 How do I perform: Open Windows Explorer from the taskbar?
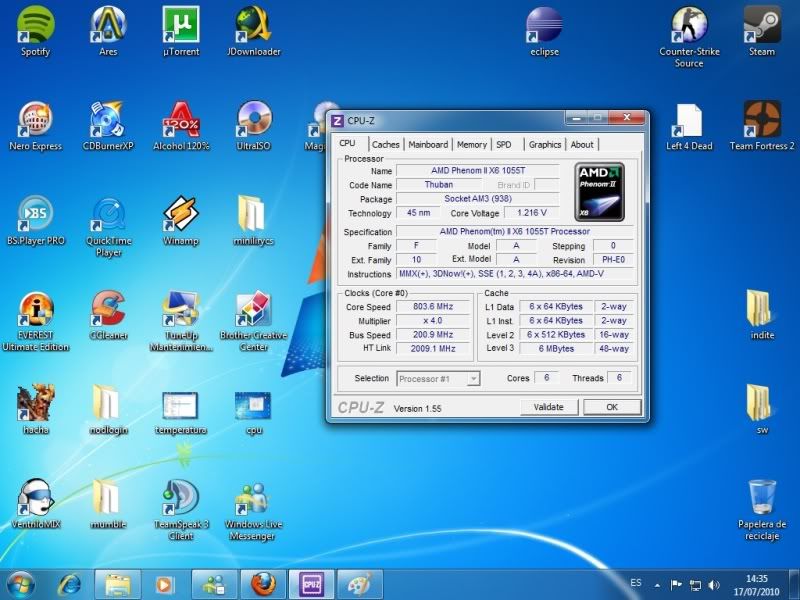click(x=117, y=585)
